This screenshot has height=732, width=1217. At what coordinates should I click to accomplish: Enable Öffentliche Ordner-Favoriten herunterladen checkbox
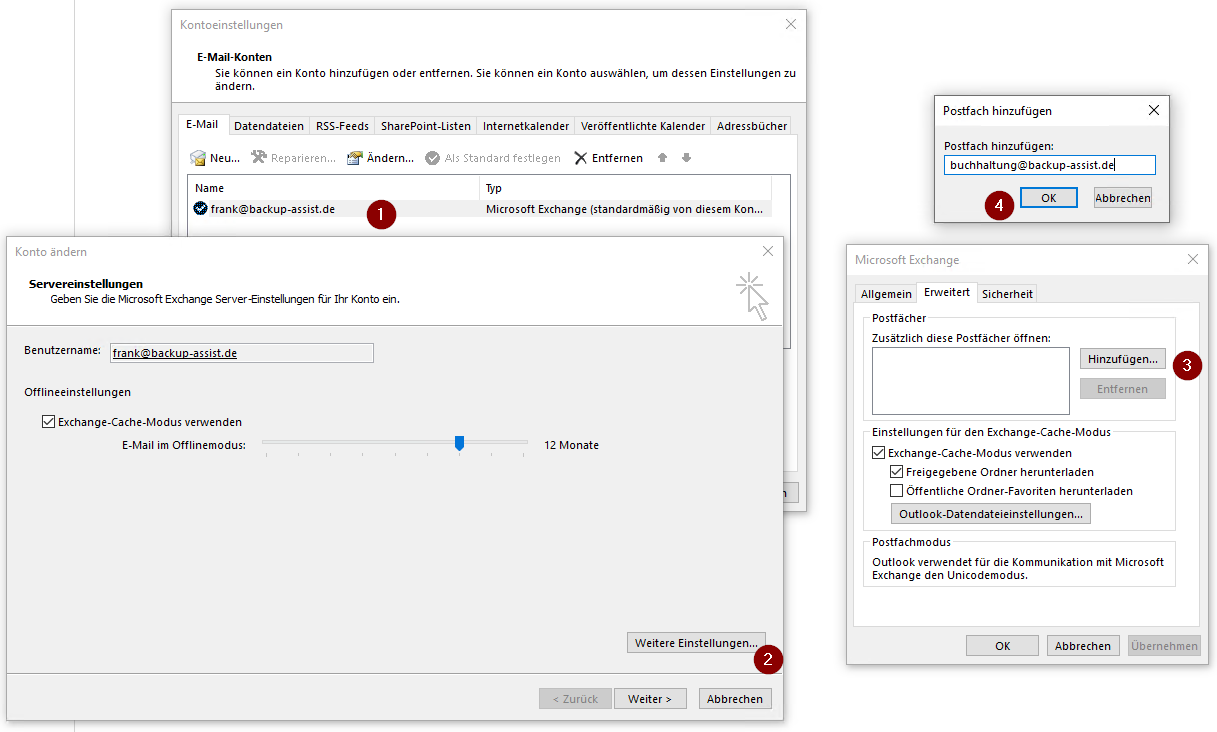coord(897,491)
